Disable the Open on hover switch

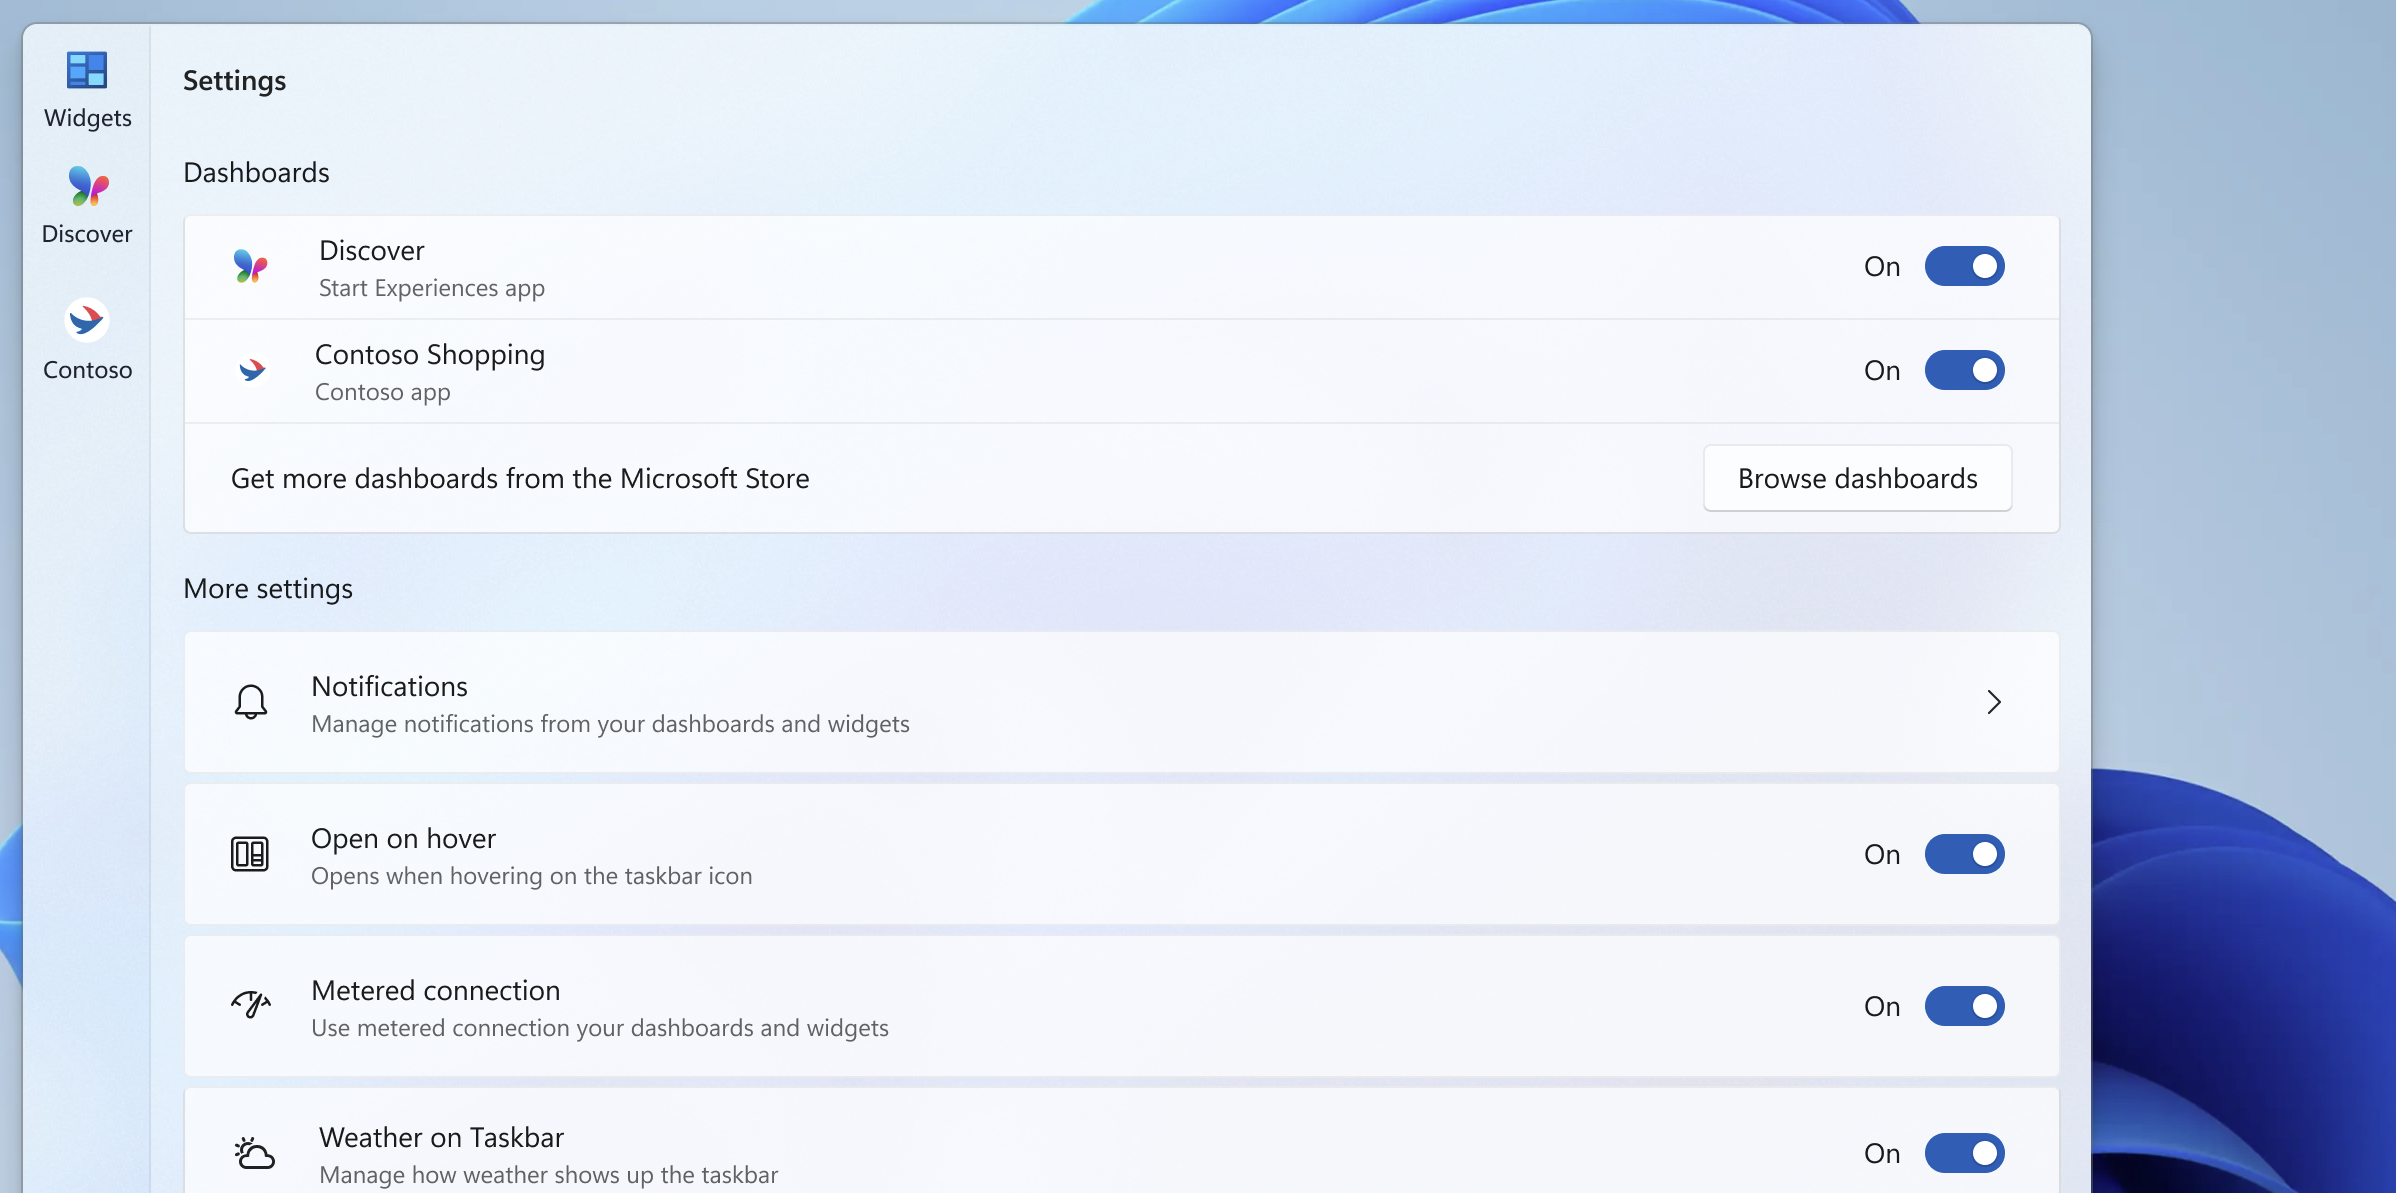click(x=1964, y=854)
